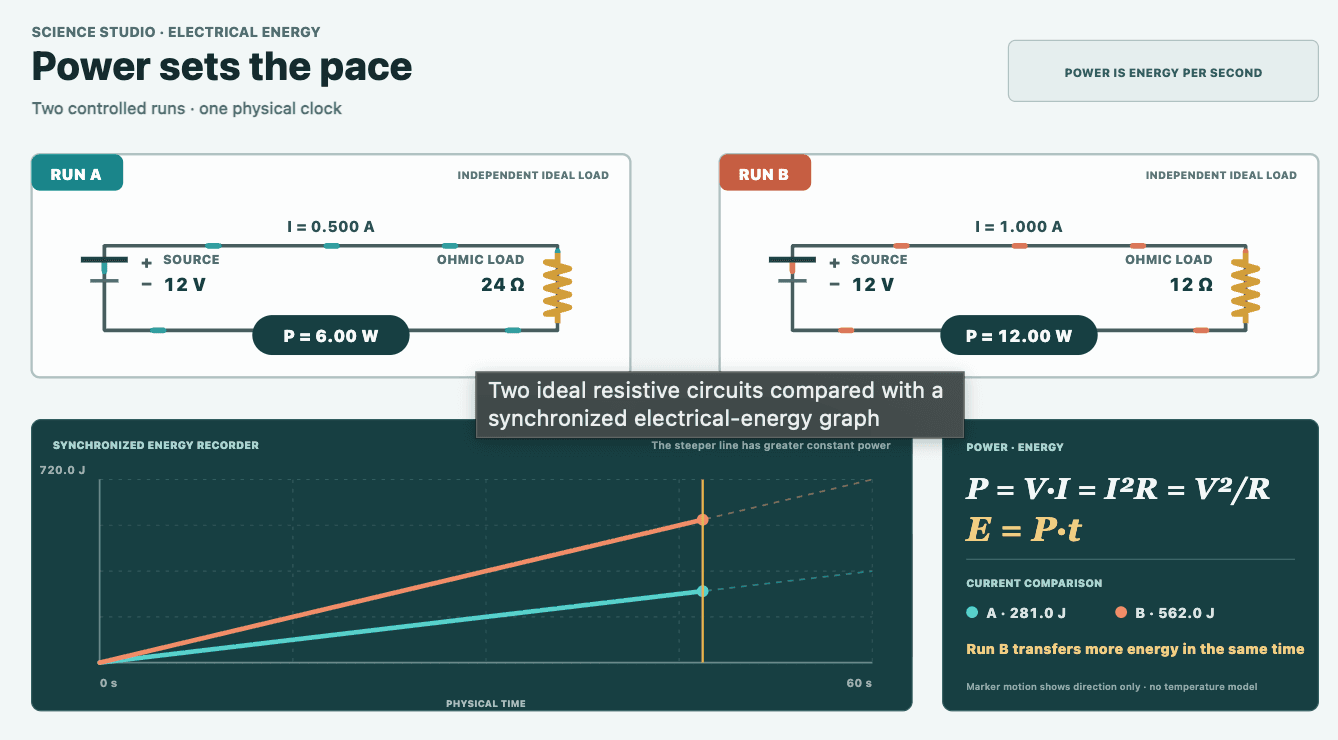Click the P = 6.00 W power badge
Image resolution: width=1338 pixels, height=740 pixels.
tap(331, 336)
